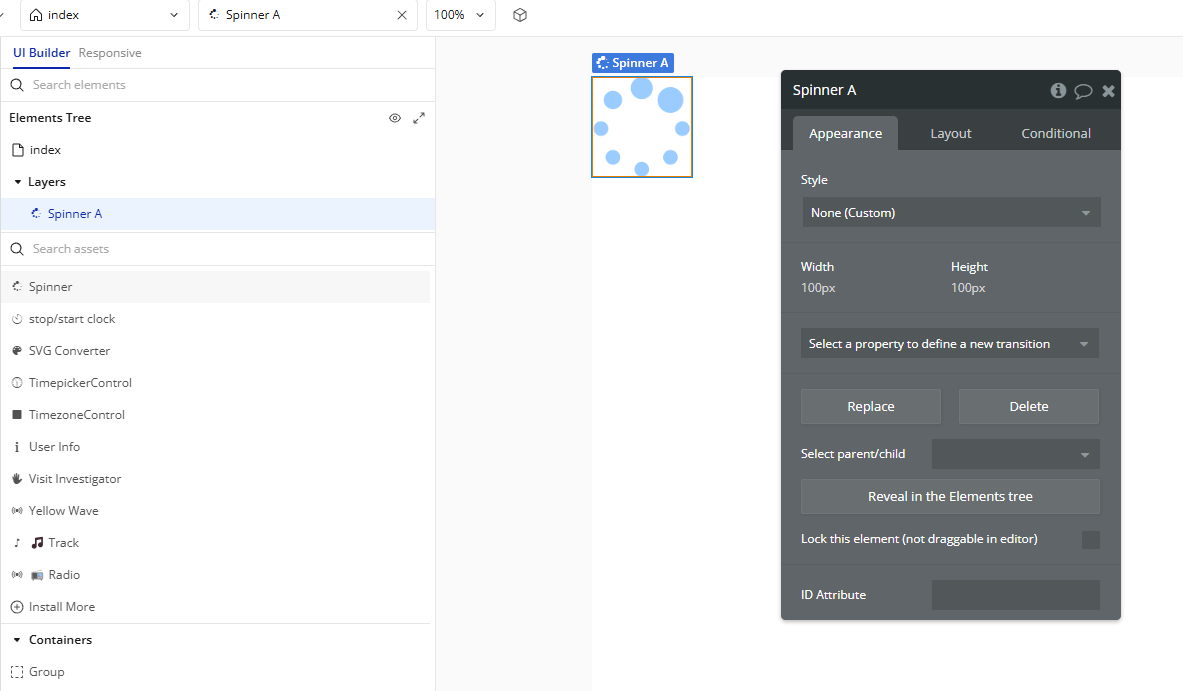Click the Visit Investigator hand icon

[17, 478]
